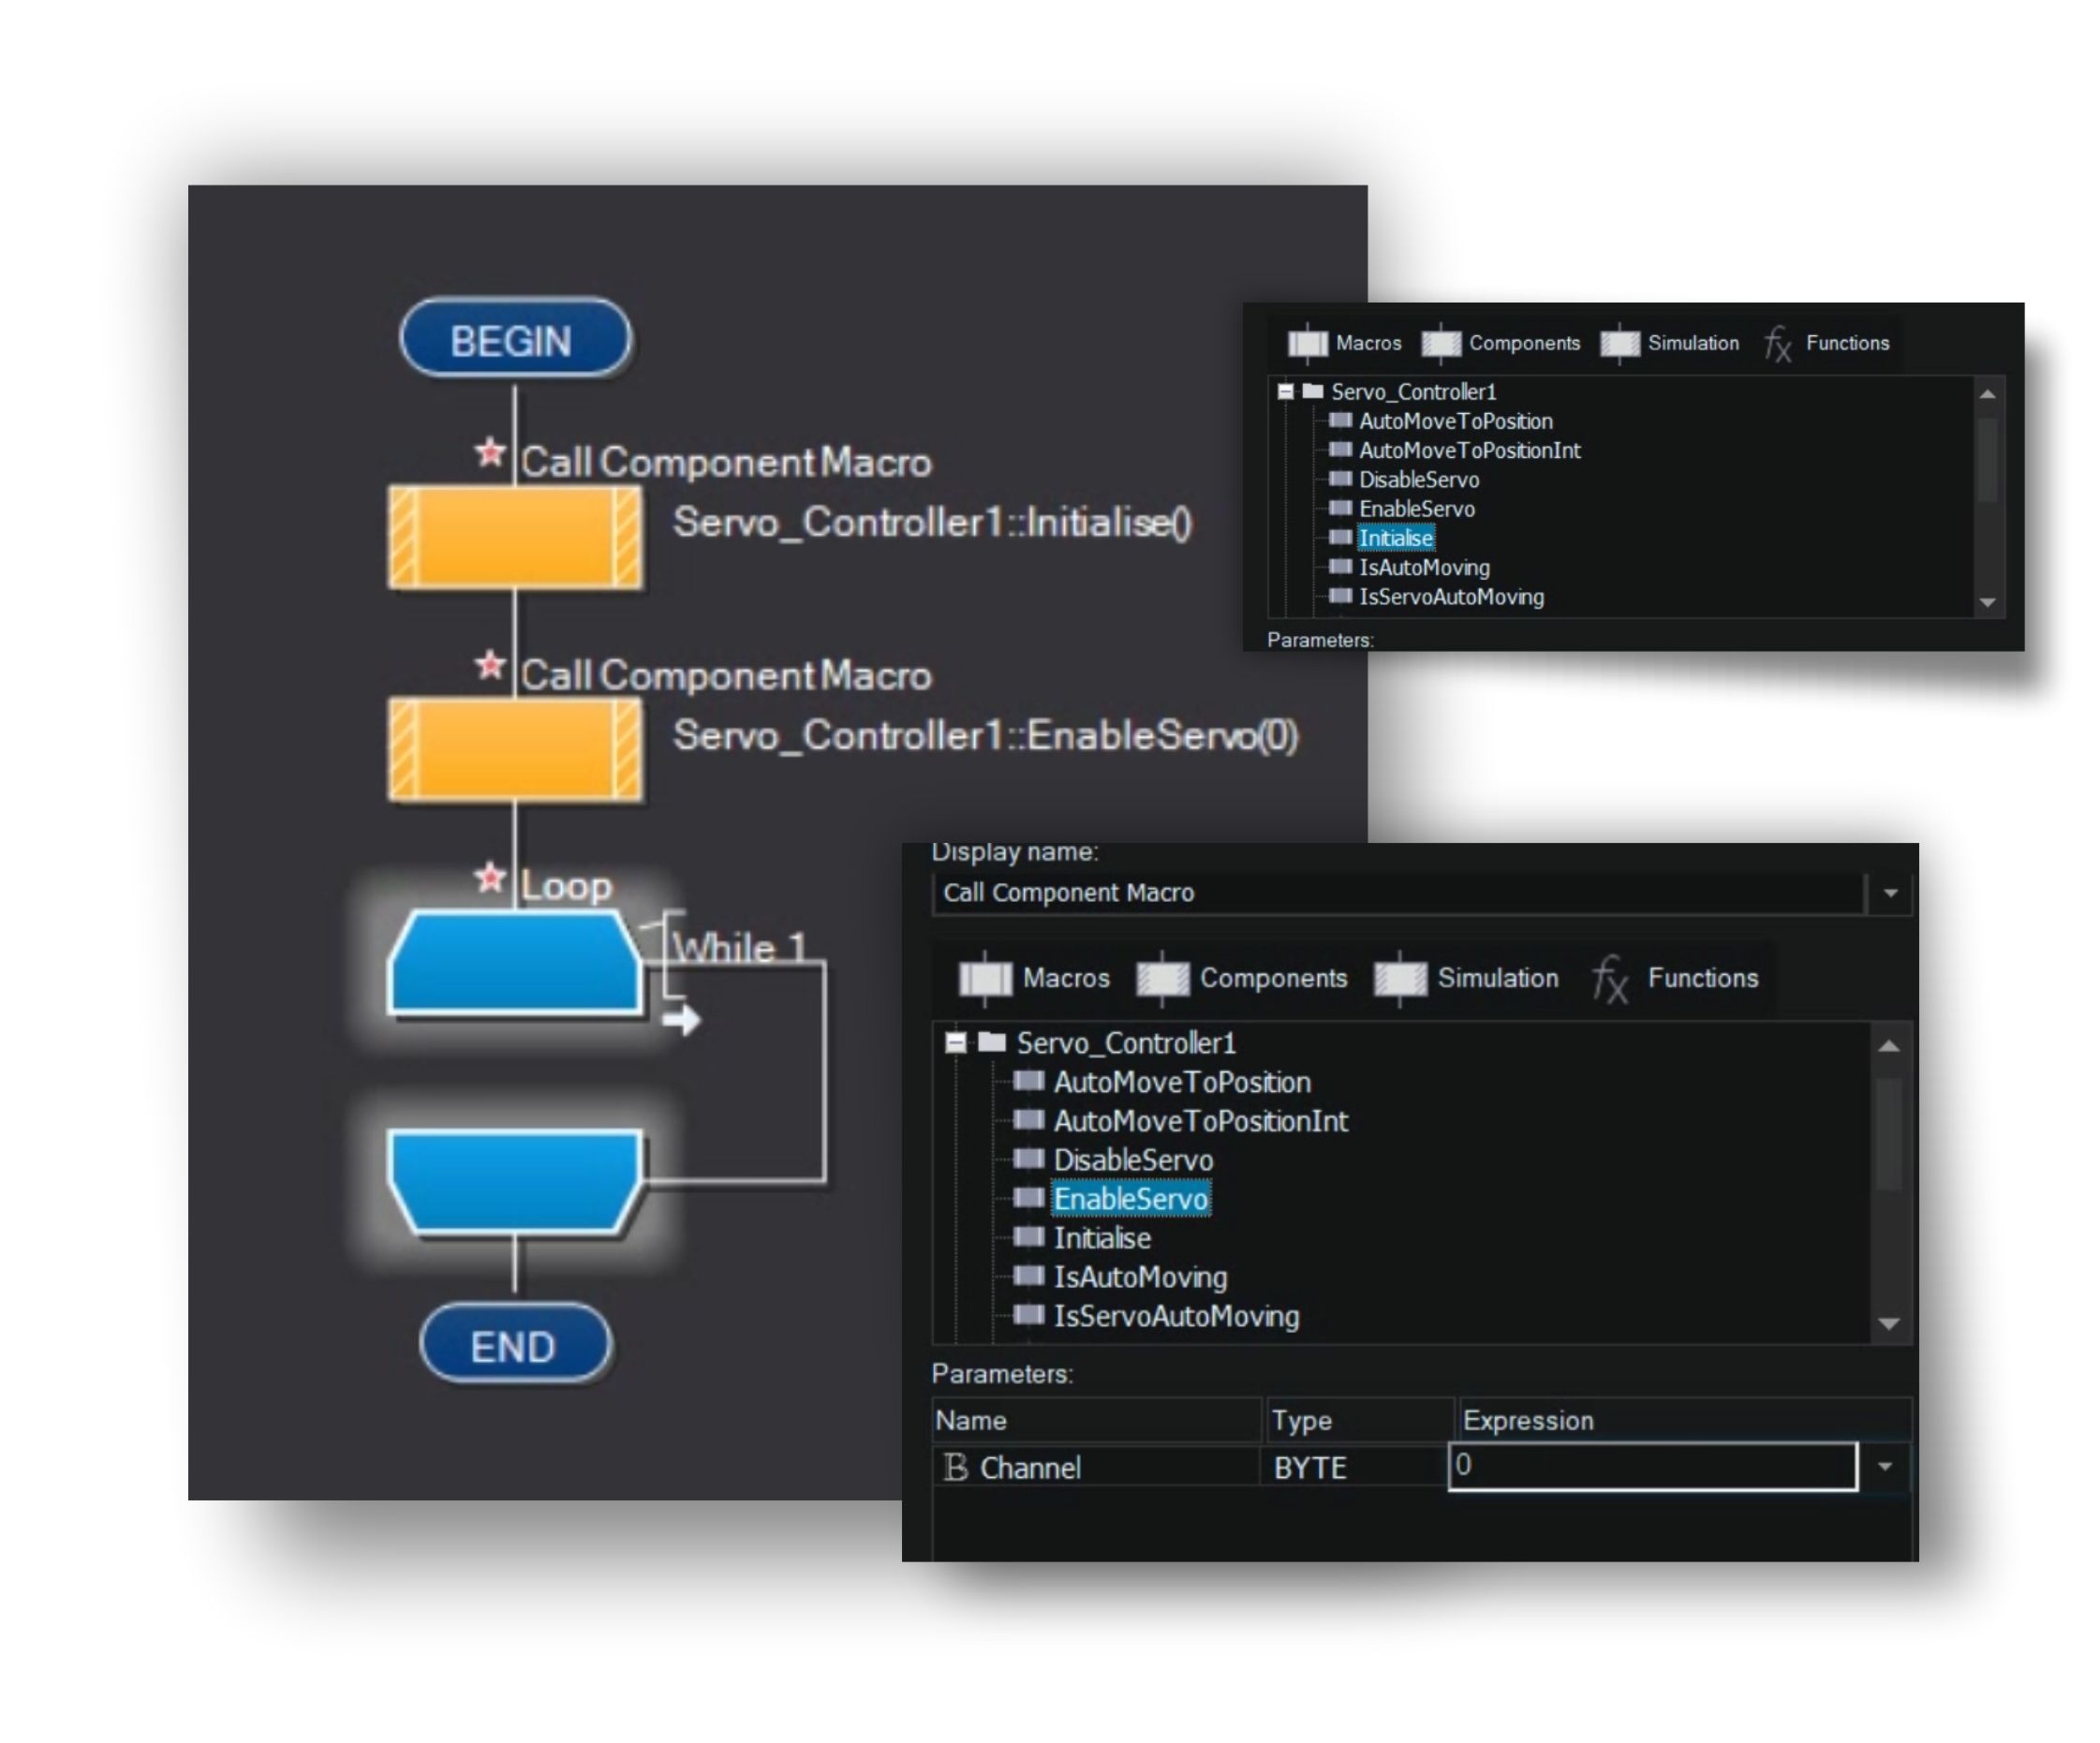Click the While 1 loop start block

pyautogui.click(x=514, y=964)
